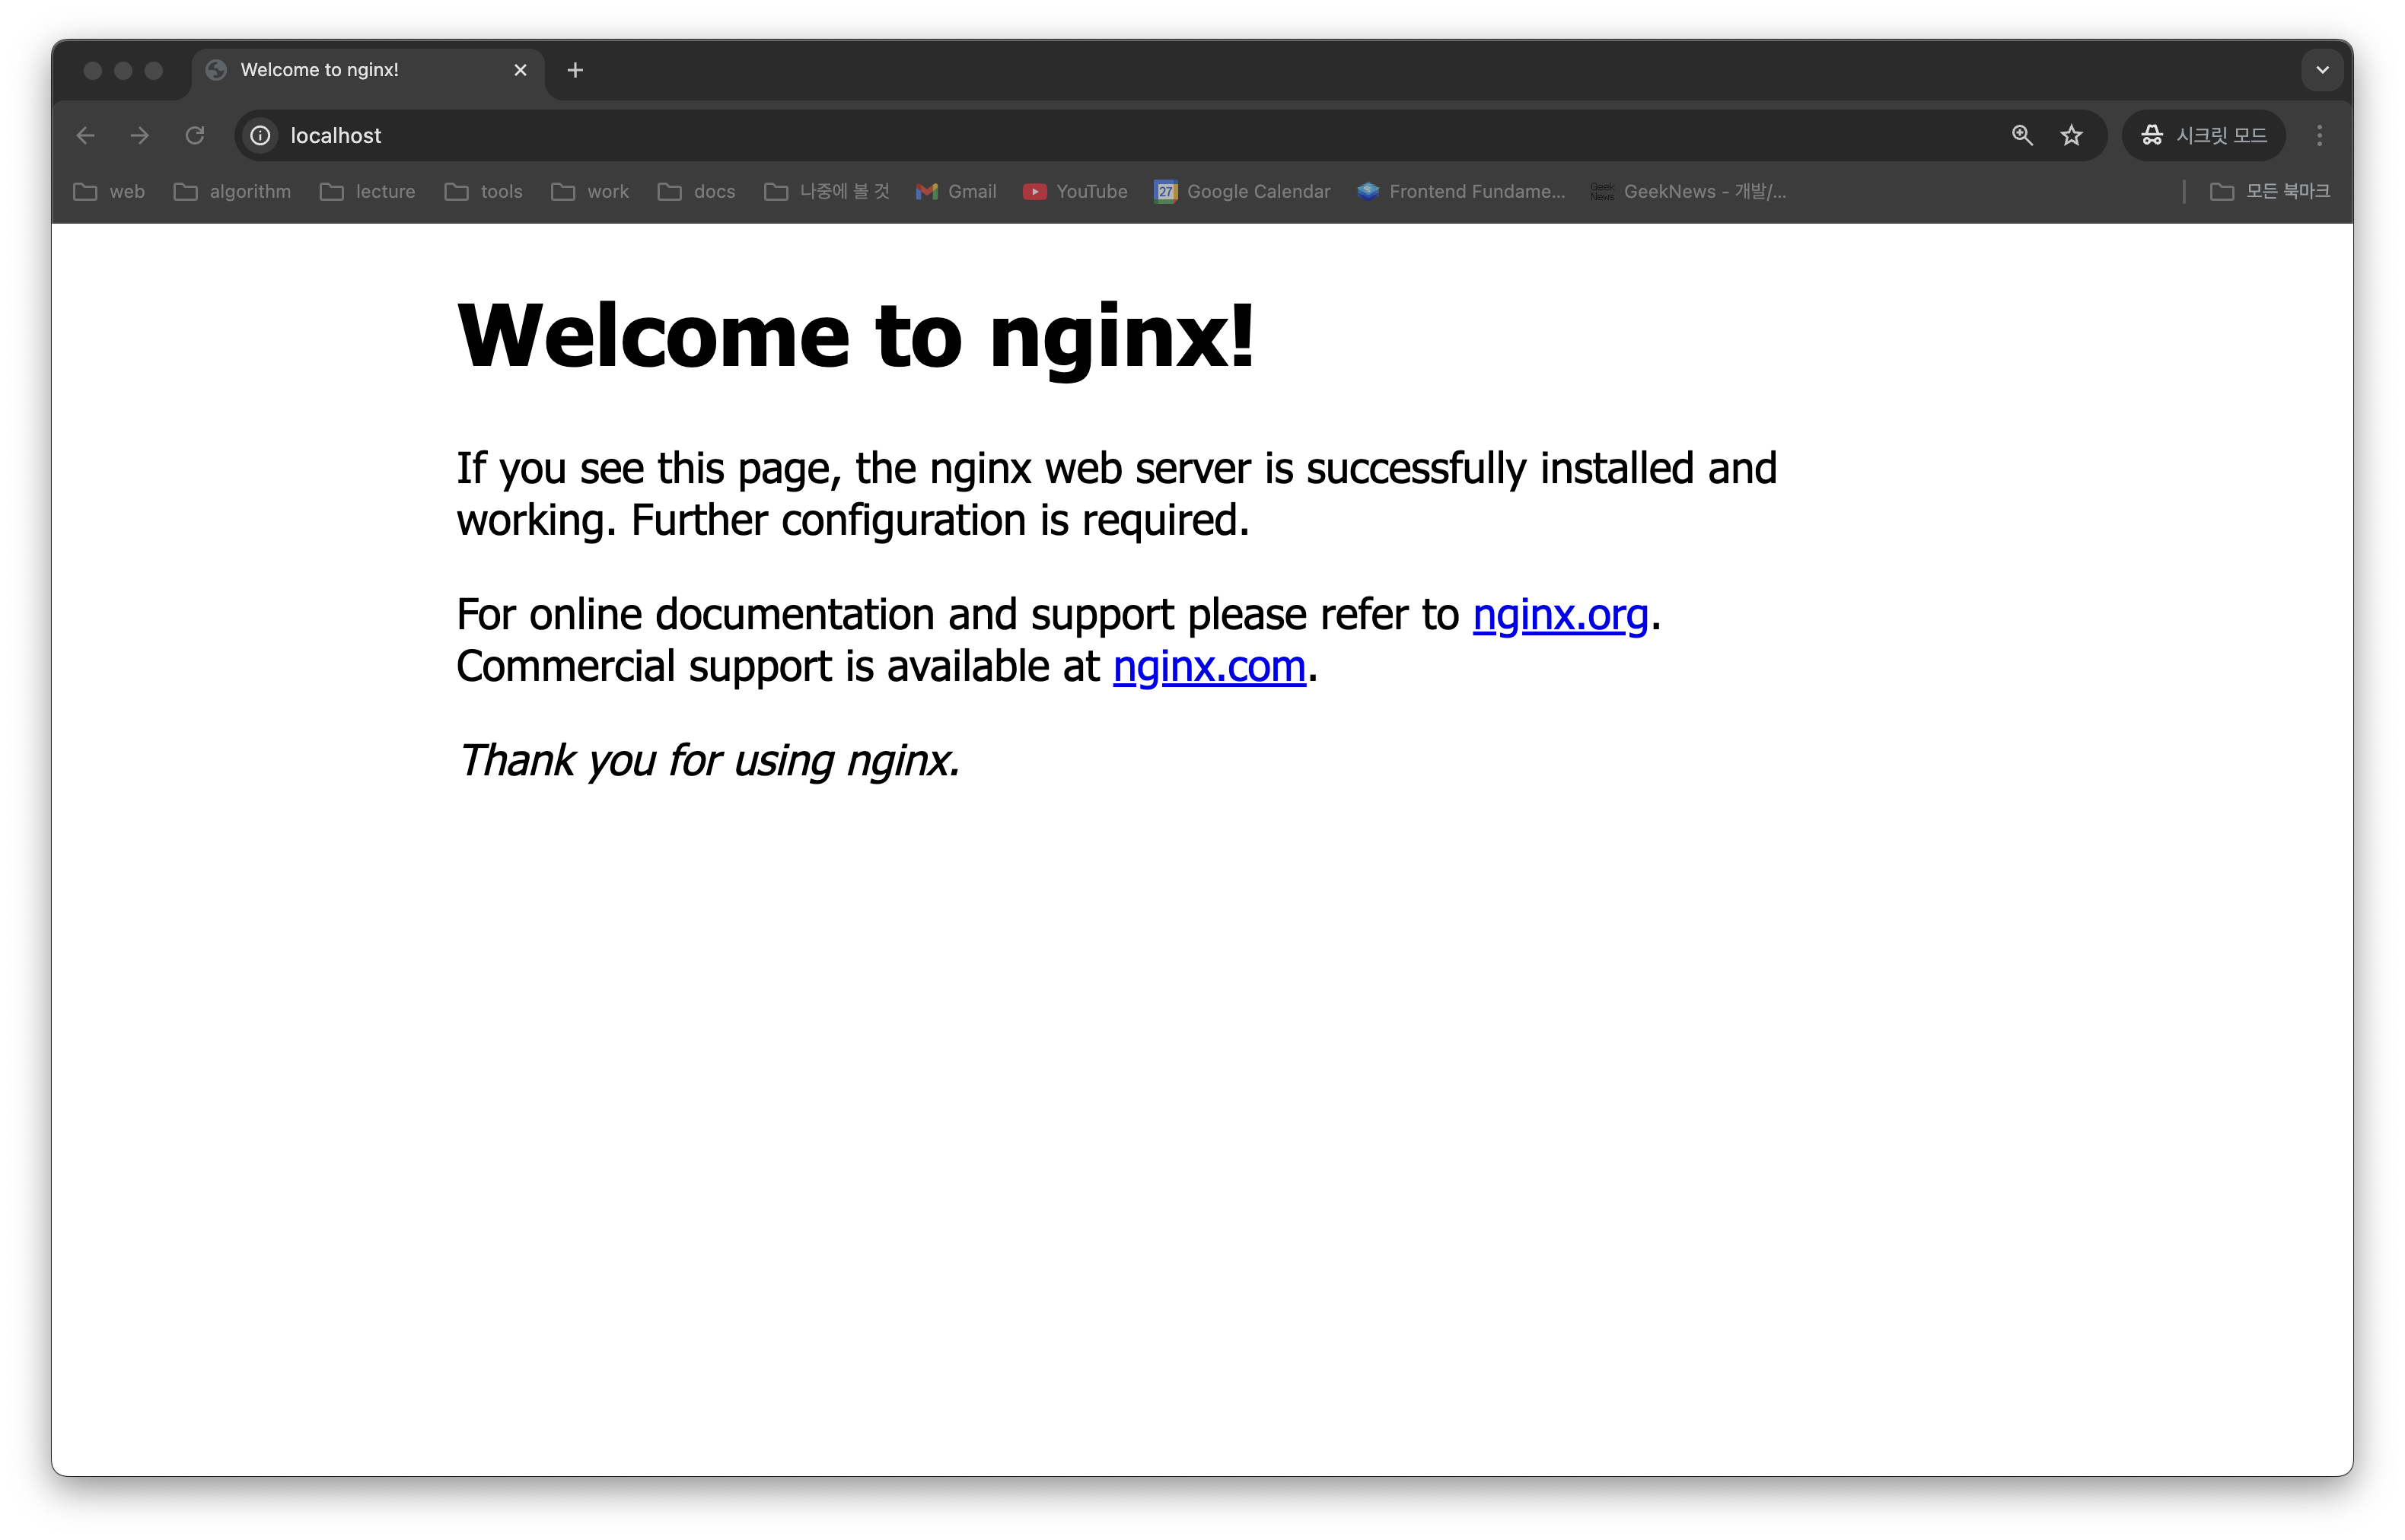Expand the 모든 북마크 folder
The height and width of the screenshot is (1540, 2405).
pyautogui.click(x=2270, y=191)
